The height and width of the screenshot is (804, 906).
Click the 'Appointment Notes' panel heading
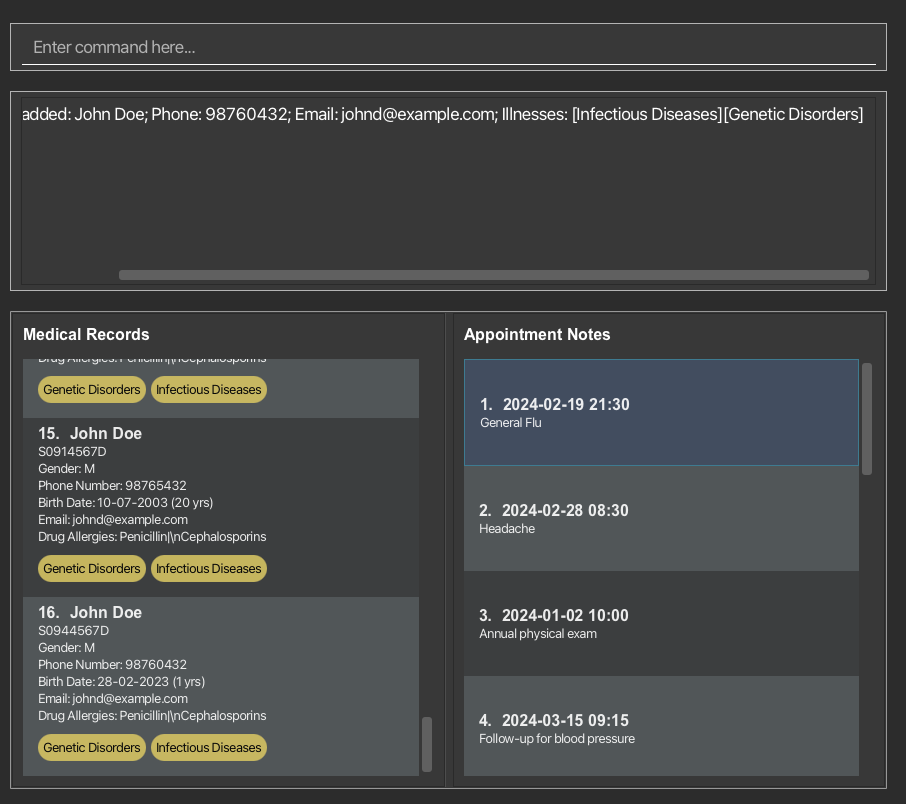coord(537,335)
